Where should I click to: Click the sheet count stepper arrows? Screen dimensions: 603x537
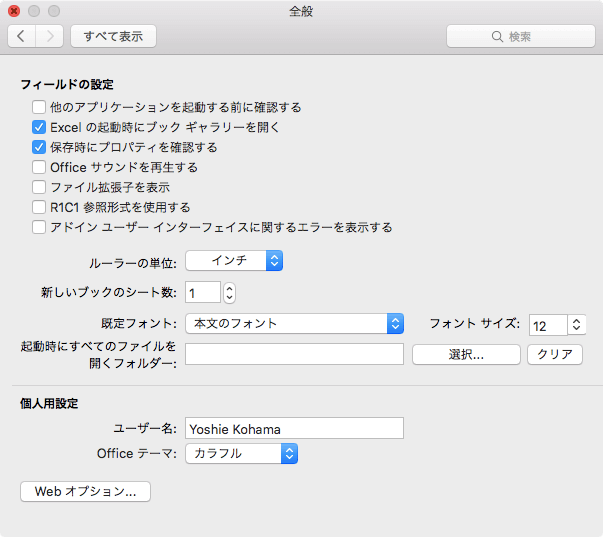230,293
